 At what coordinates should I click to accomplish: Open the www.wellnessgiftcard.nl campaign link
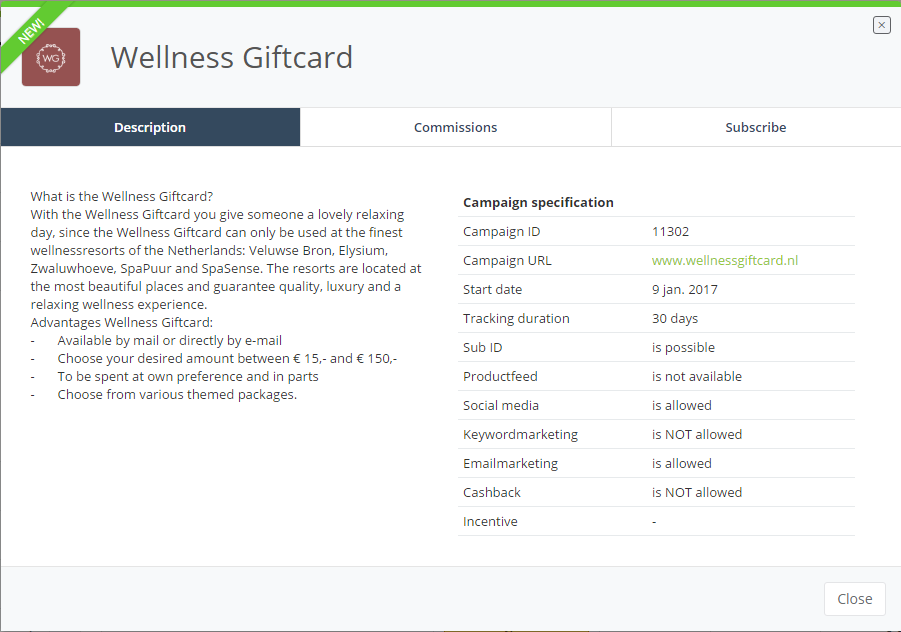(725, 260)
